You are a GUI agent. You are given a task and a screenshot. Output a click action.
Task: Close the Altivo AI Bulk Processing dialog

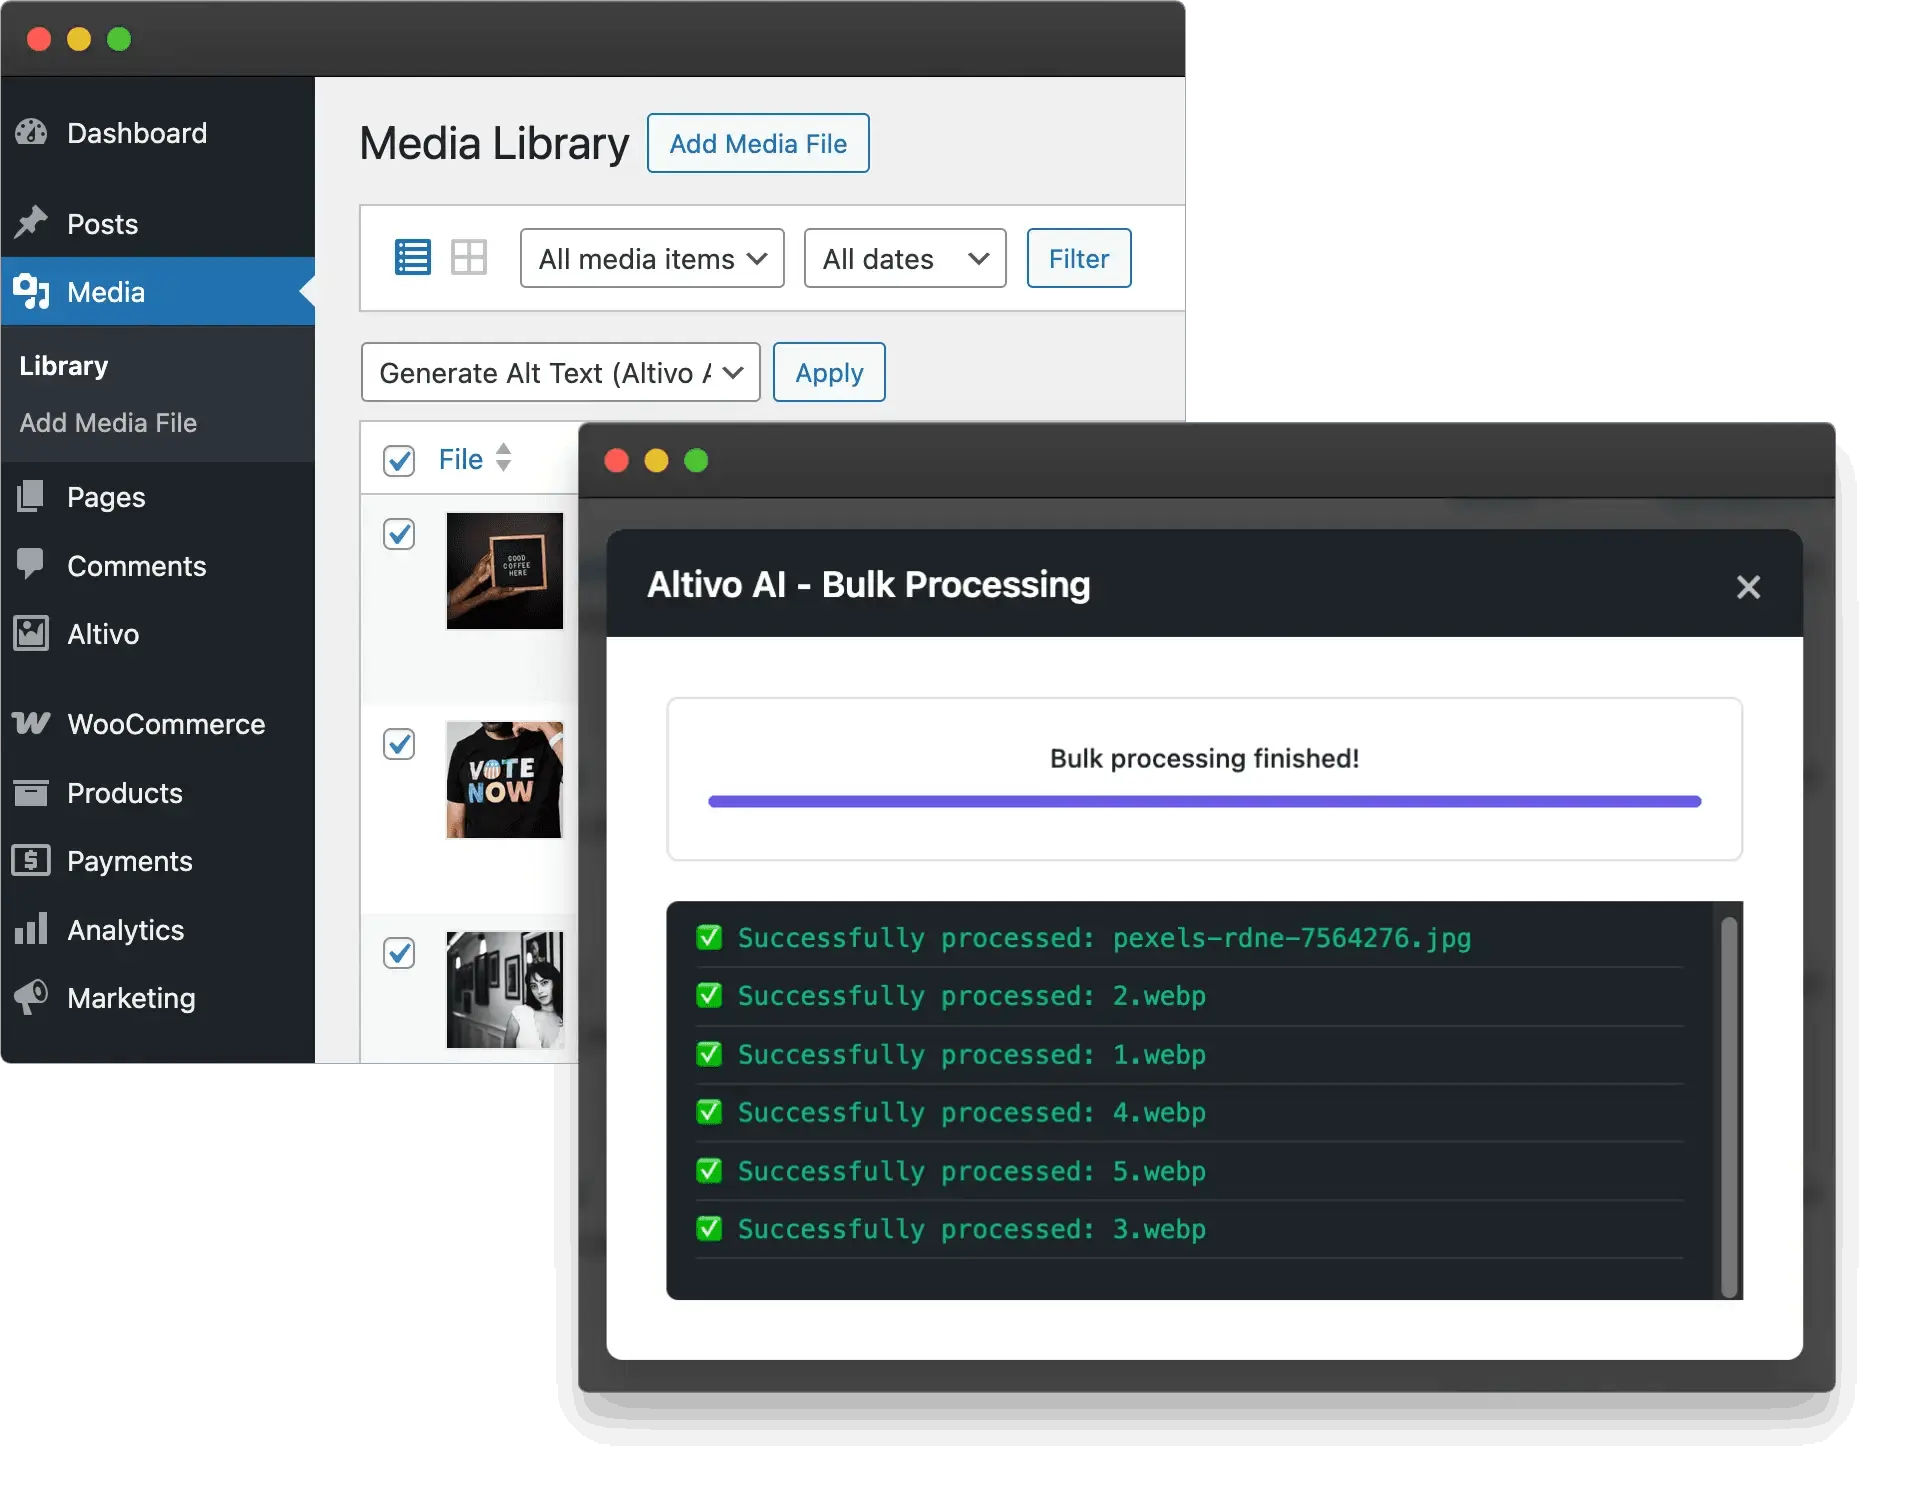click(1747, 586)
